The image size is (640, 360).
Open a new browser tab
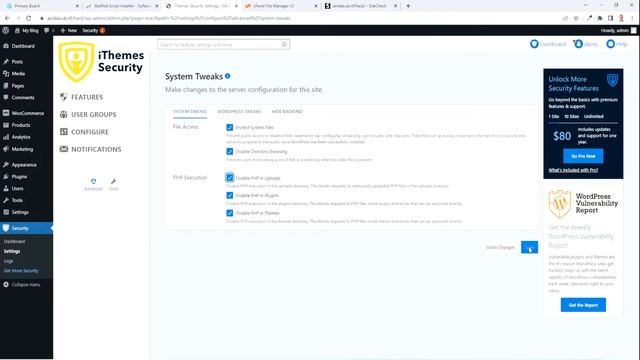click(408, 6)
